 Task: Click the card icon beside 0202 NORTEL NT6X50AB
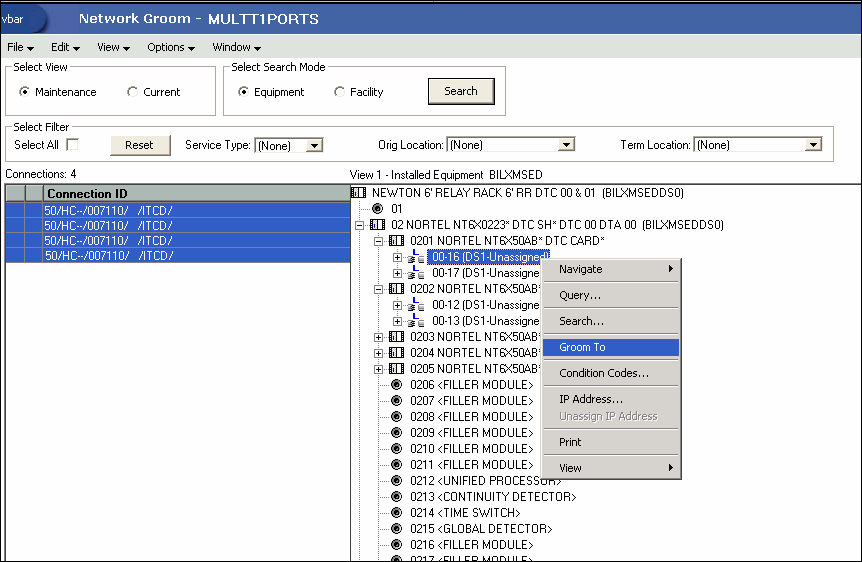(396, 288)
